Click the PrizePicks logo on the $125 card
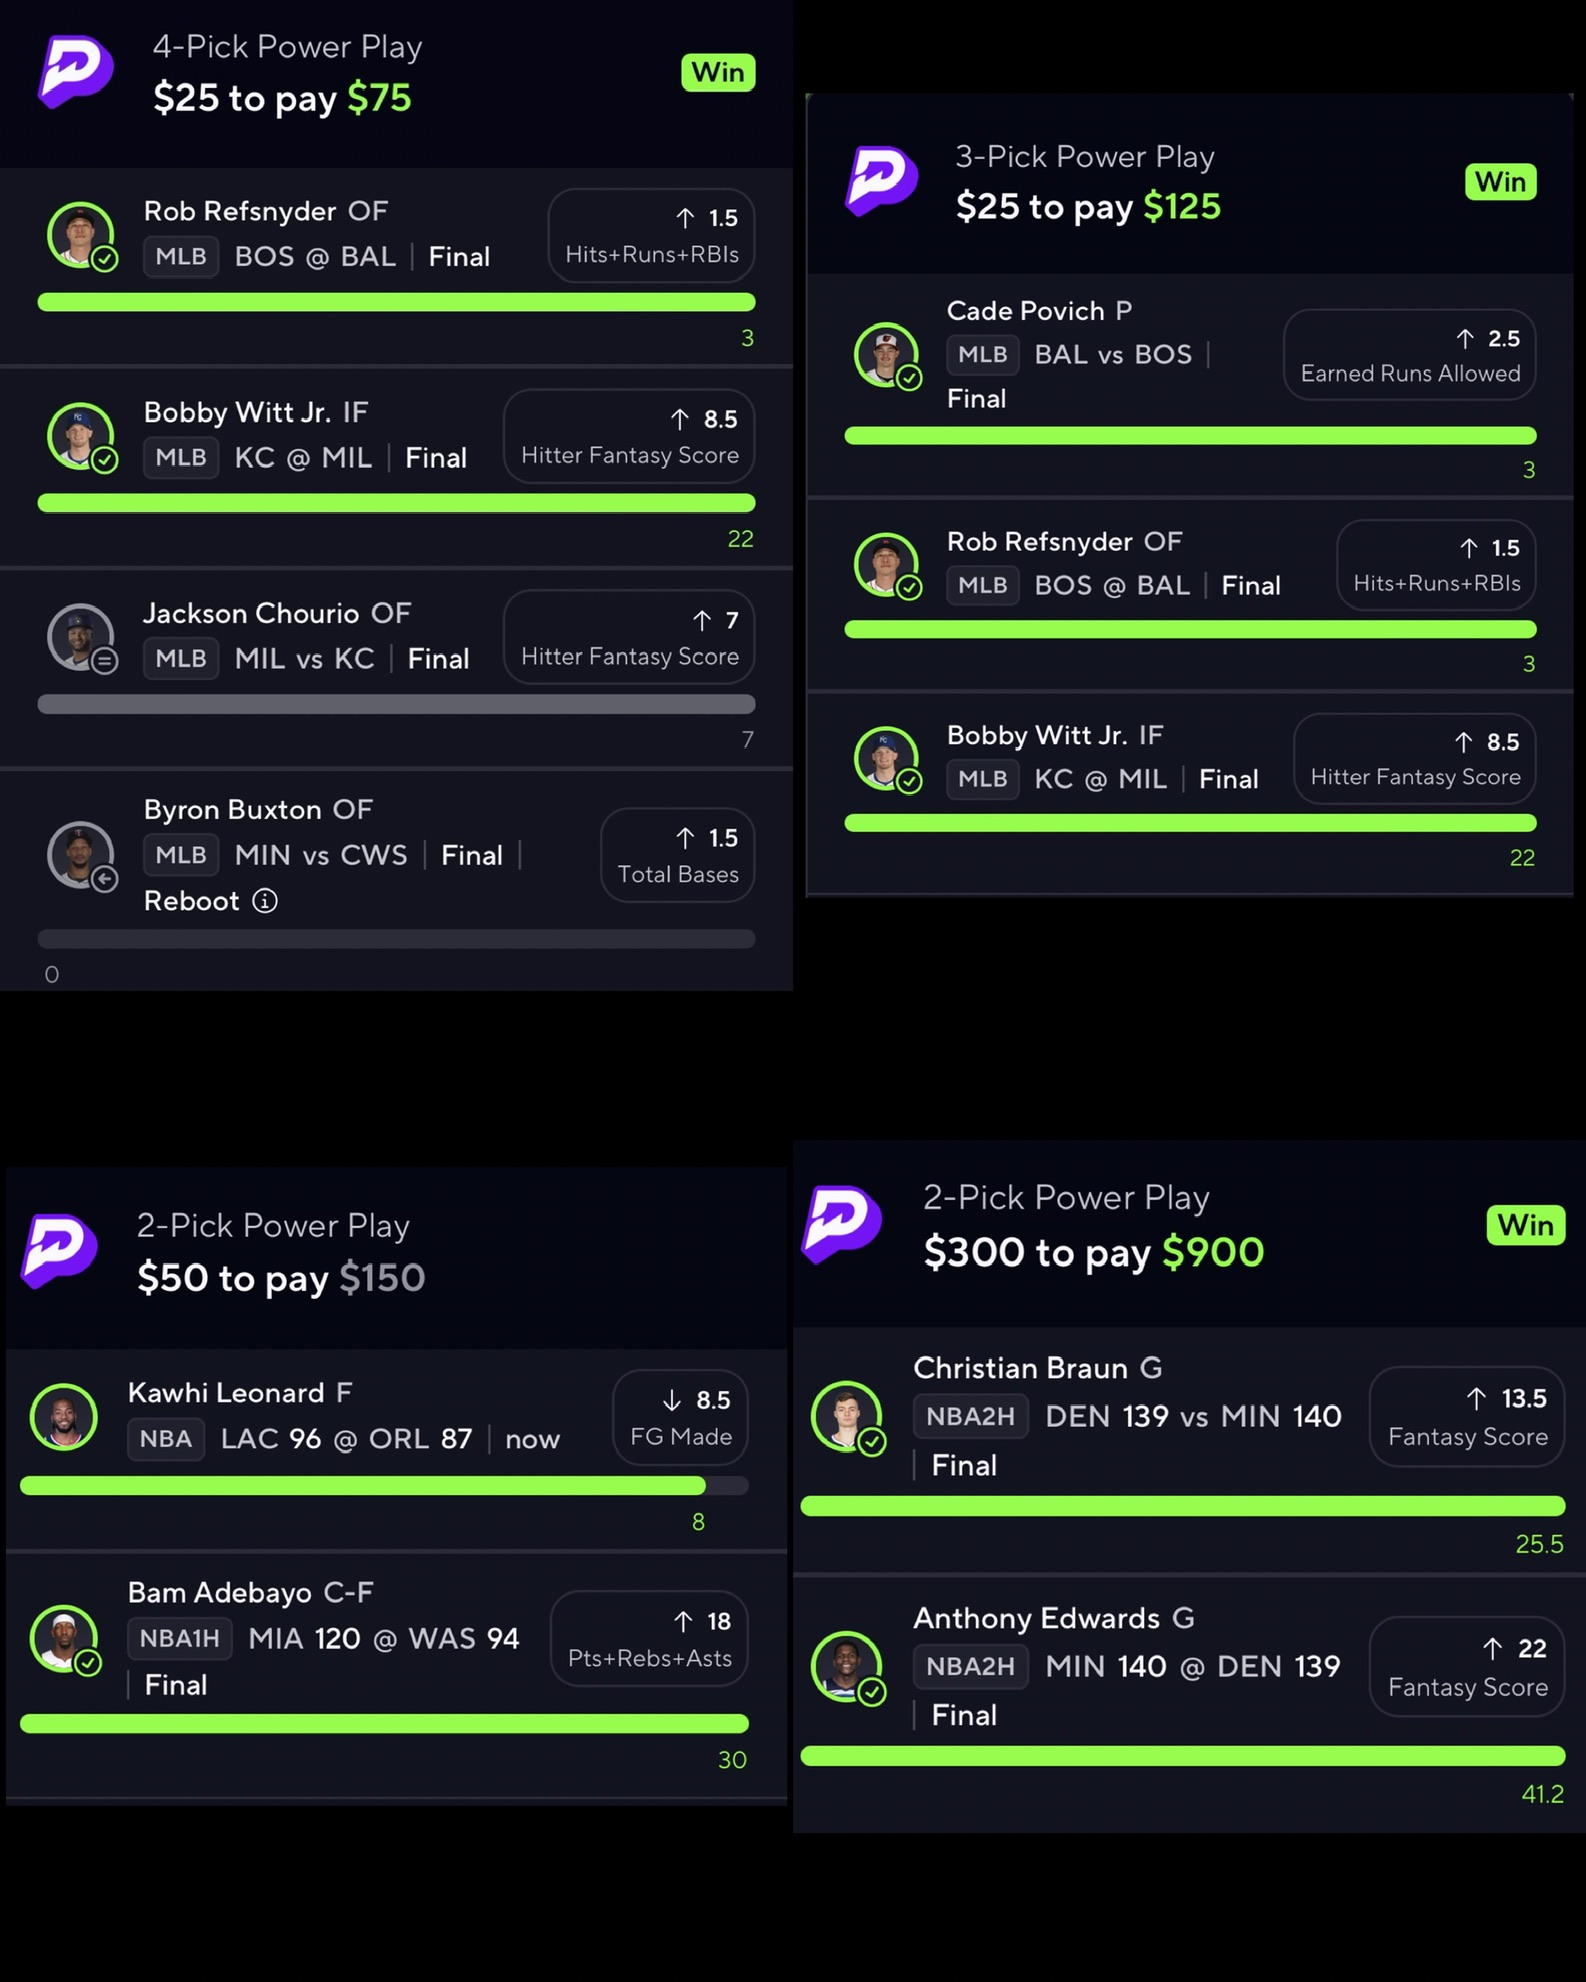This screenshot has width=1586, height=1982. [881, 181]
